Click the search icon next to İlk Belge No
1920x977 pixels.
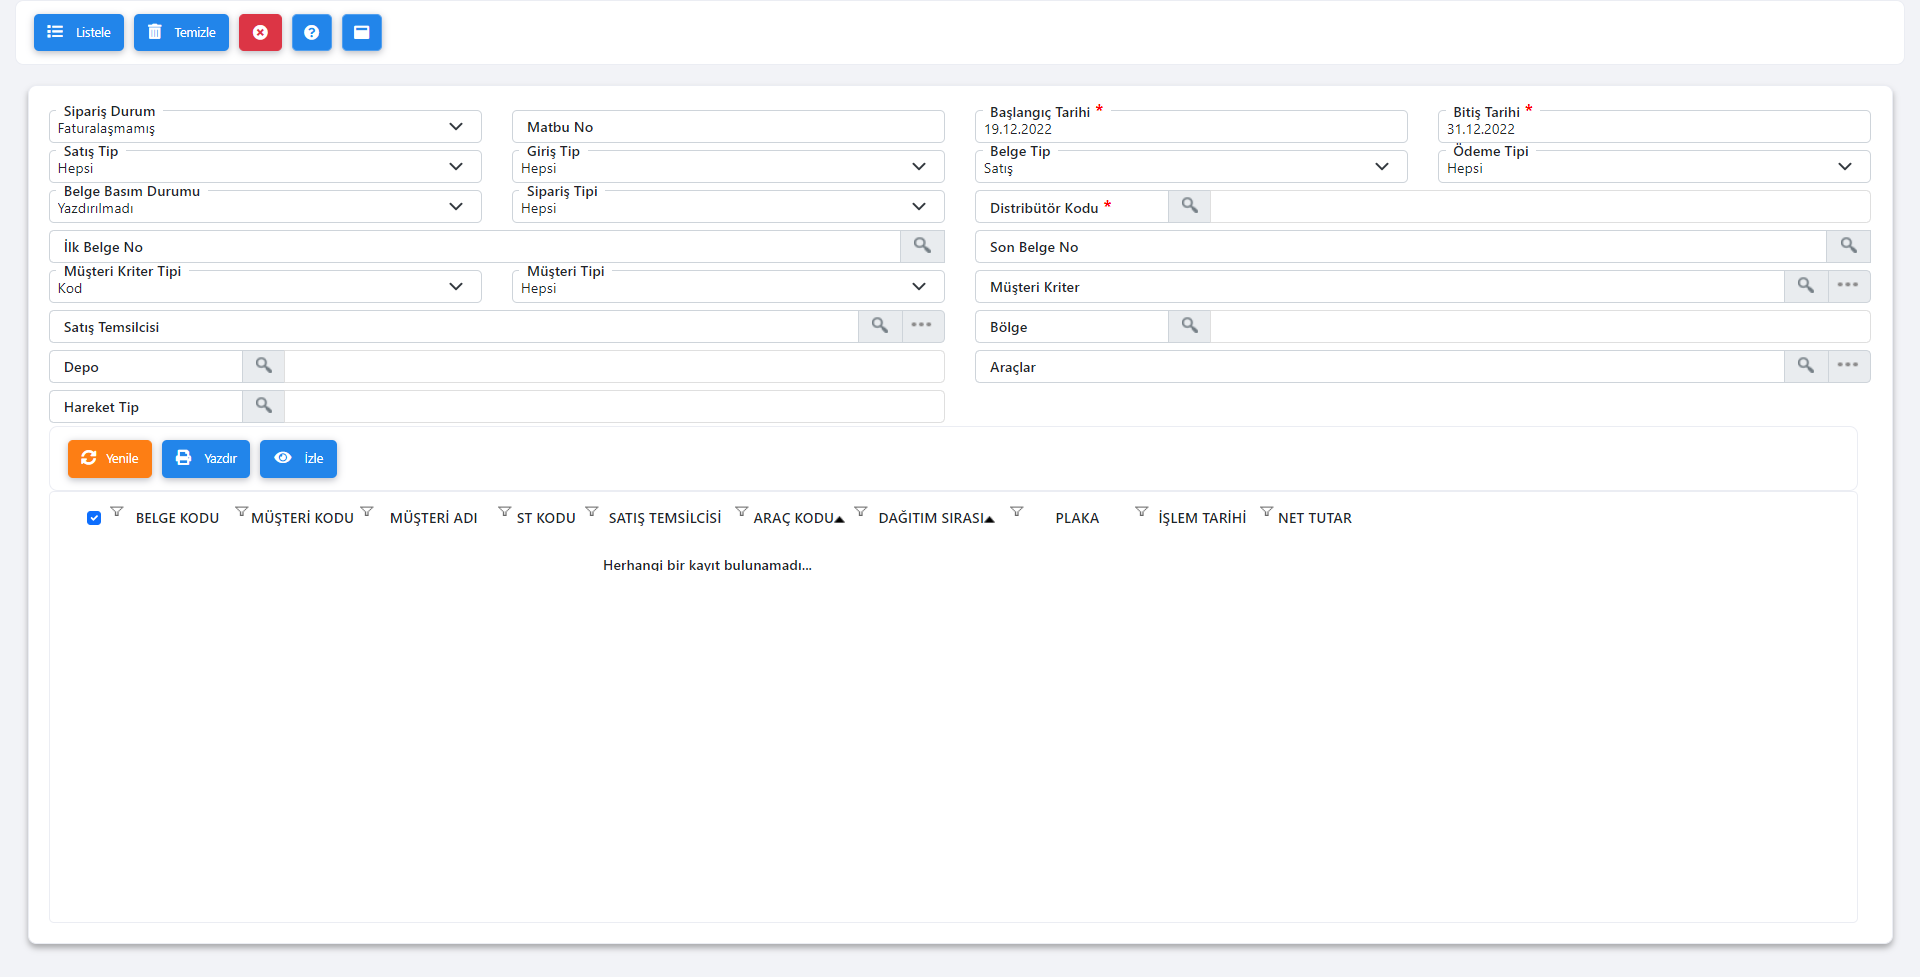pyautogui.click(x=922, y=246)
